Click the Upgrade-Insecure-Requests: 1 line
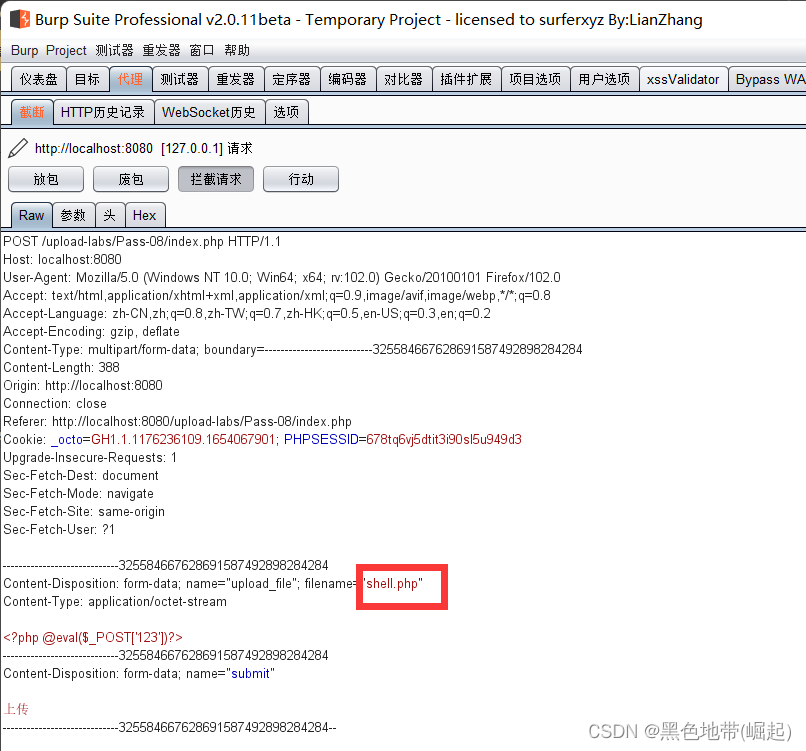806x751 pixels. (90, 457)
